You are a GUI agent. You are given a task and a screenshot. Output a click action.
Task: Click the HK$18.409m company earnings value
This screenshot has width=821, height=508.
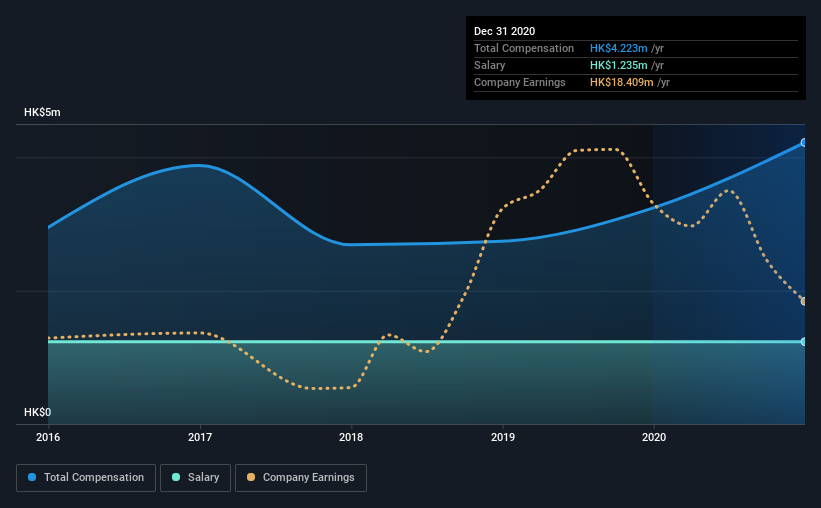(x=622, y=82)
